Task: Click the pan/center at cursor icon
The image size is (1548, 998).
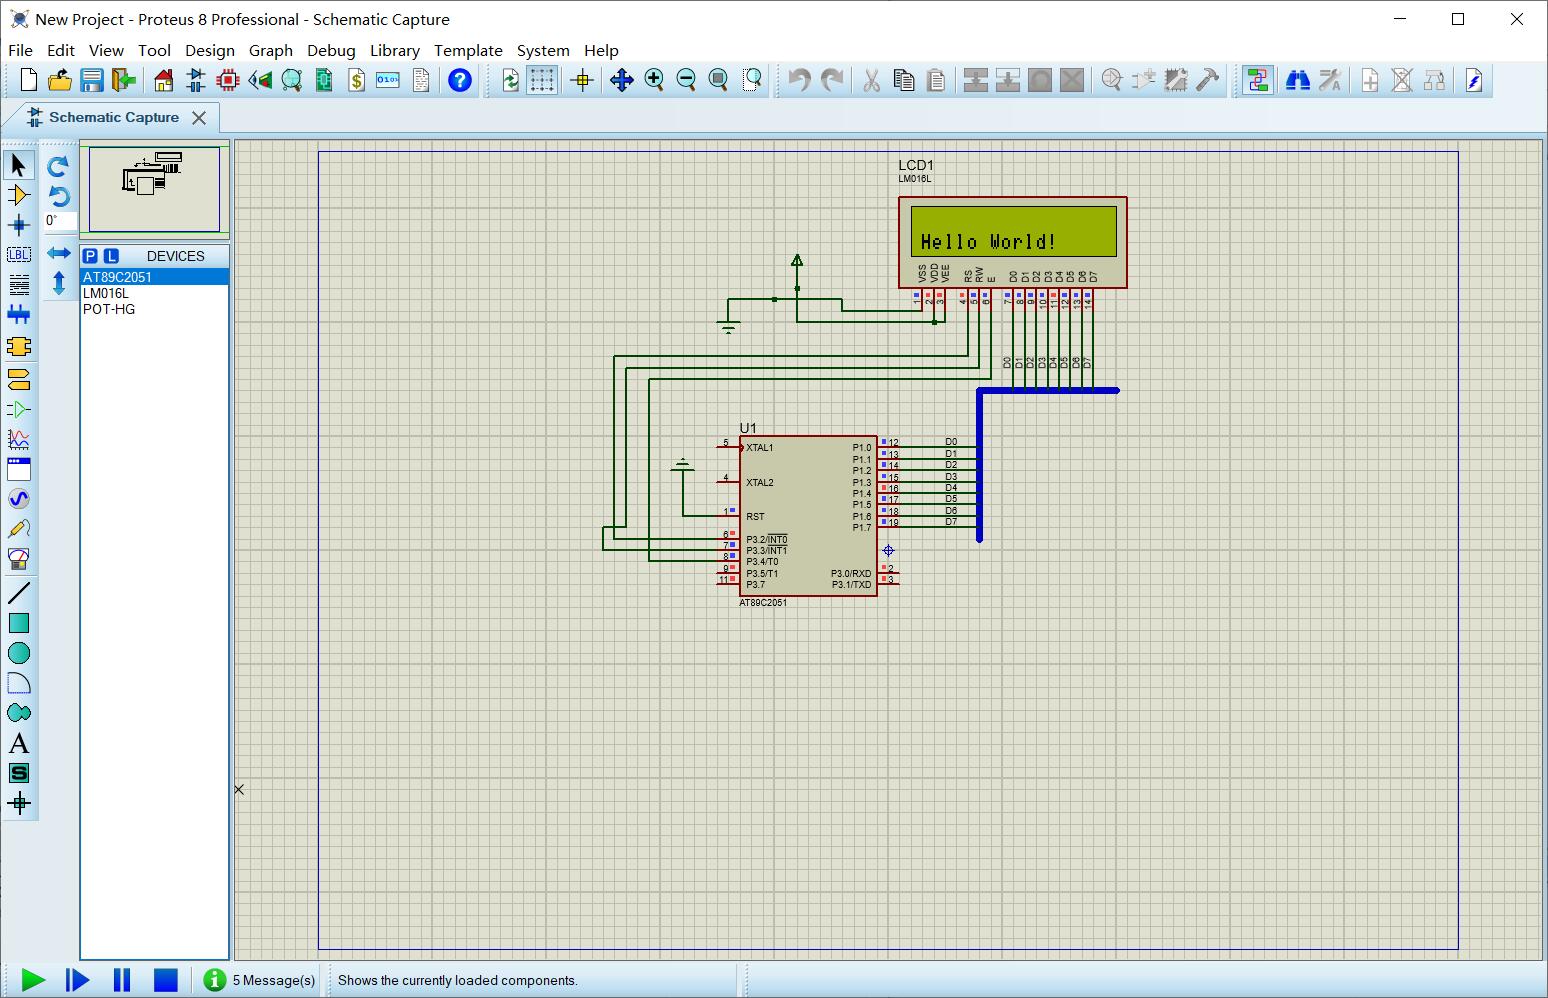Action: tap(622, 80)
